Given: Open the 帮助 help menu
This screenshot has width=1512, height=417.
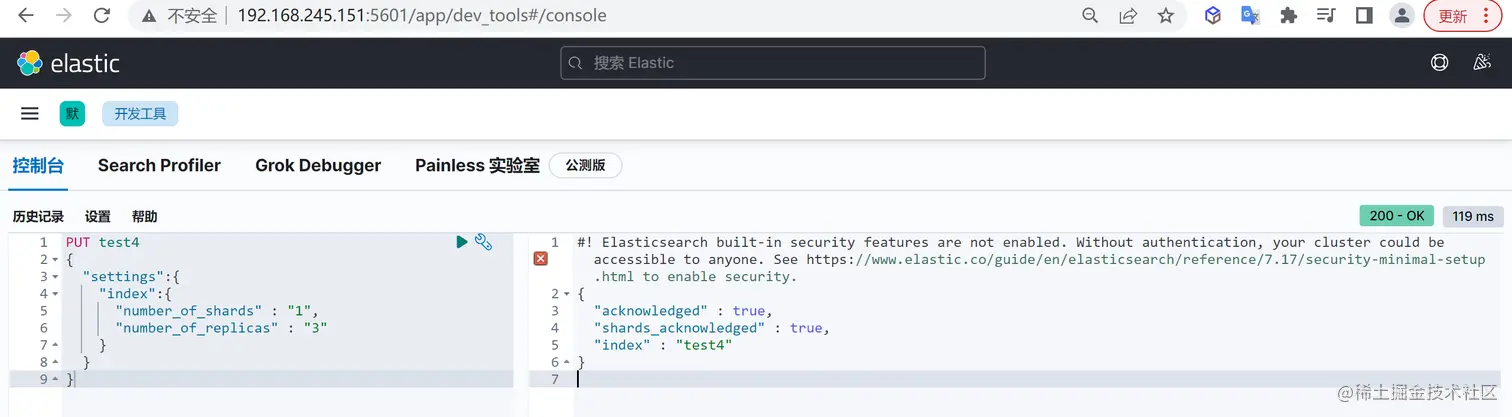Looking at the screenshot, I should coord(144,217).
